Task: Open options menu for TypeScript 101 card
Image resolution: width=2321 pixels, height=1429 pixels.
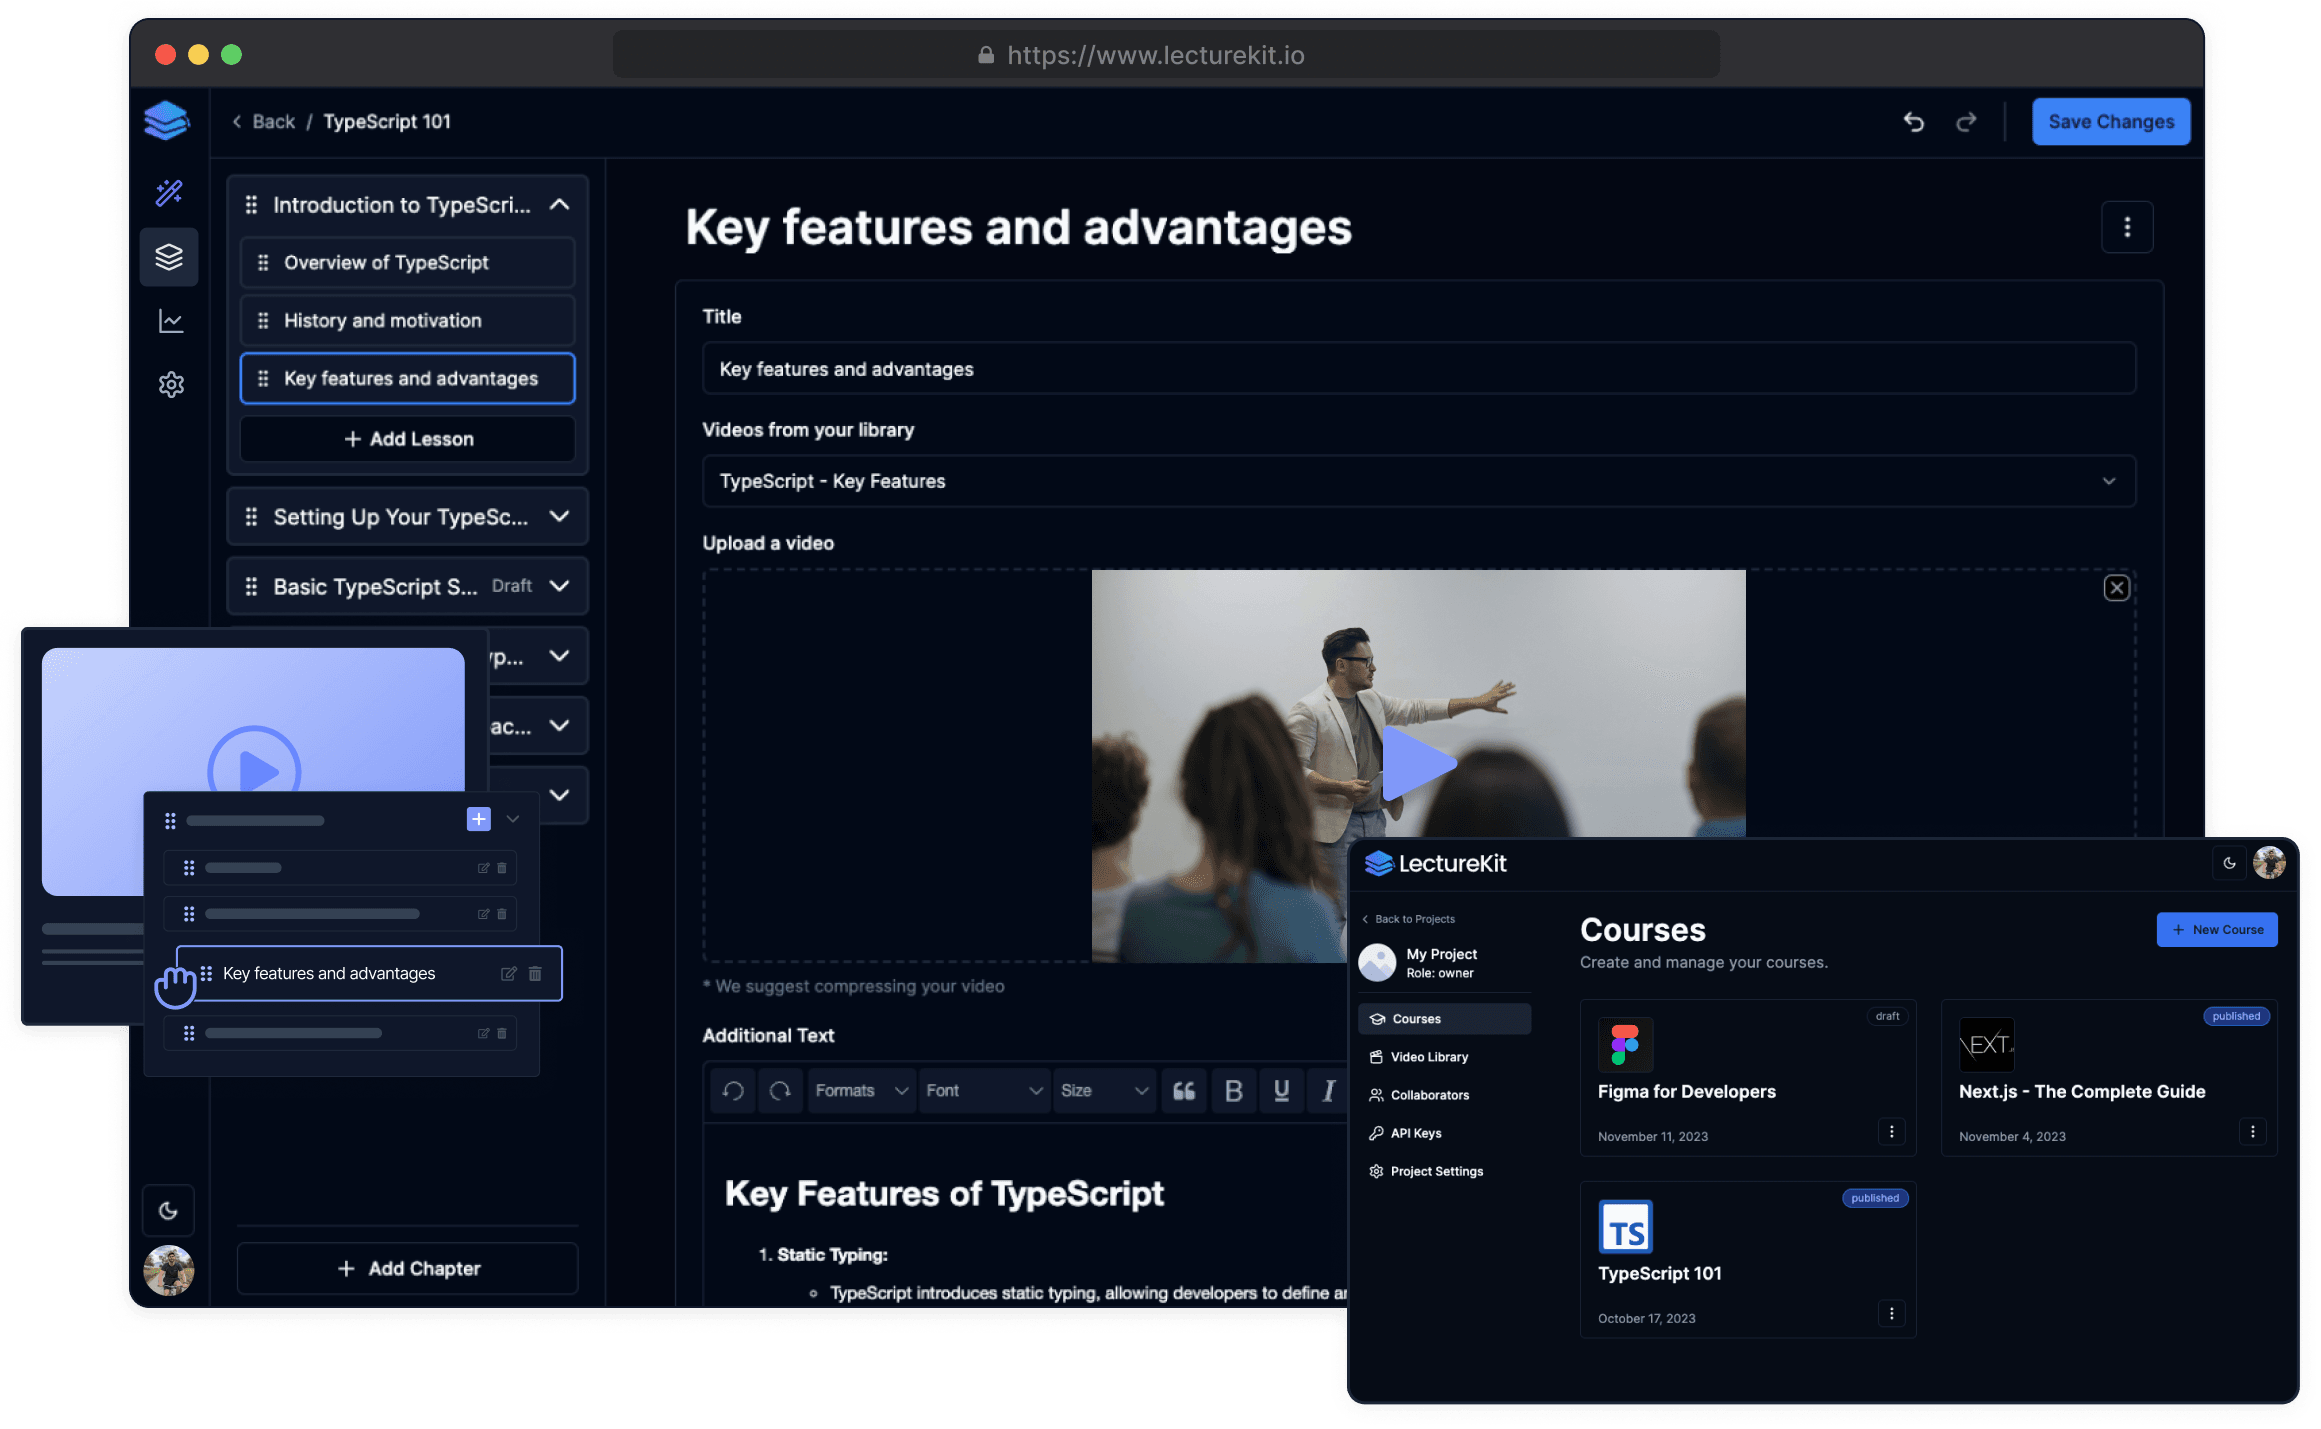Action: 1891,1315
